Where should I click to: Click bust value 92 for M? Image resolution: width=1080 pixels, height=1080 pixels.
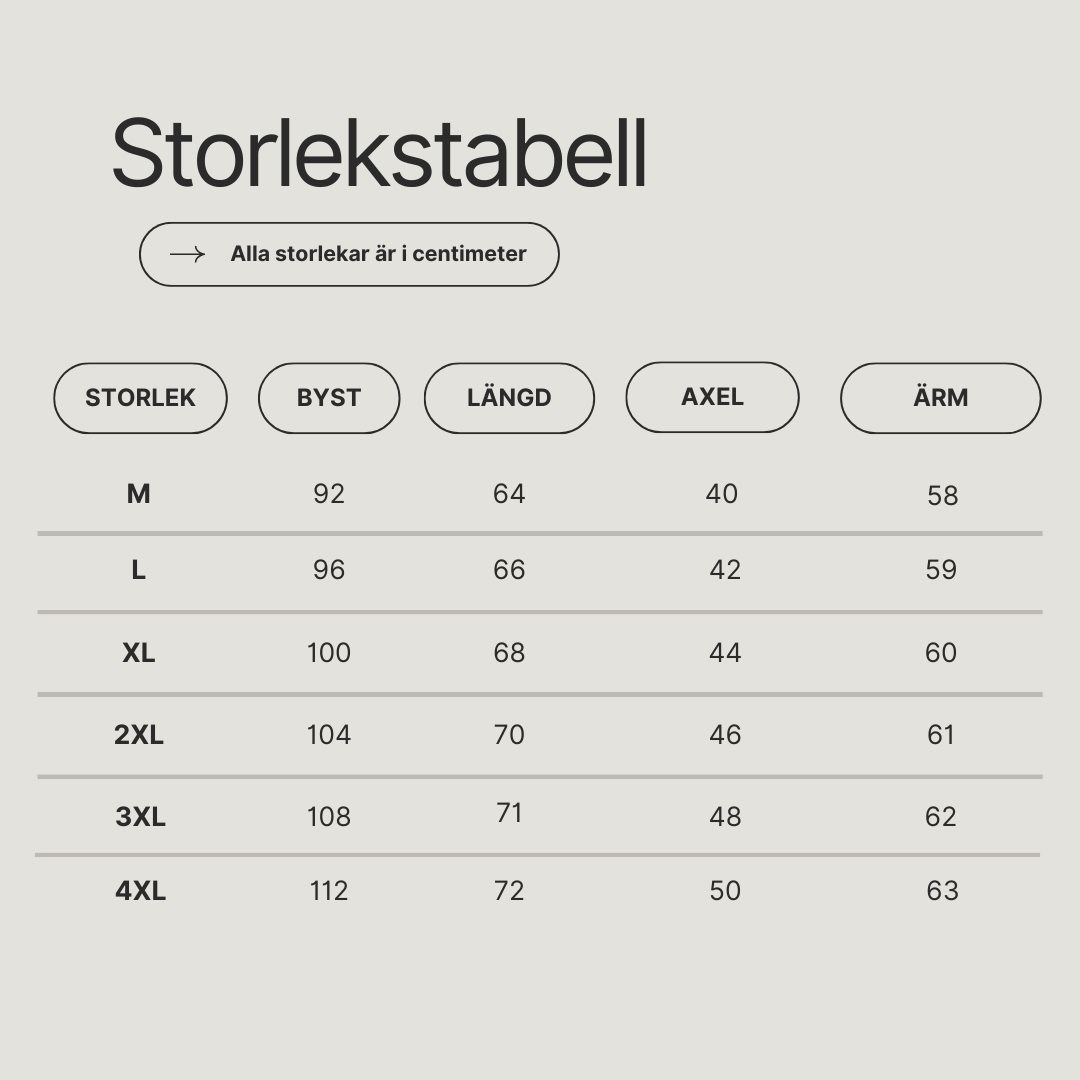(329, 494)
